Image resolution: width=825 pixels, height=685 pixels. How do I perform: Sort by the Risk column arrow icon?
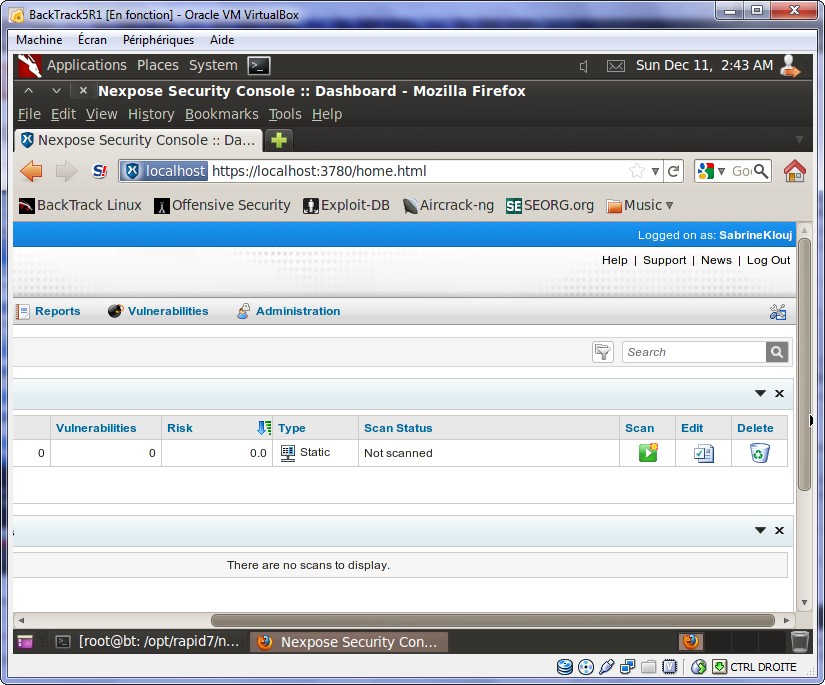pyautogui.click(x=264, y=428)
